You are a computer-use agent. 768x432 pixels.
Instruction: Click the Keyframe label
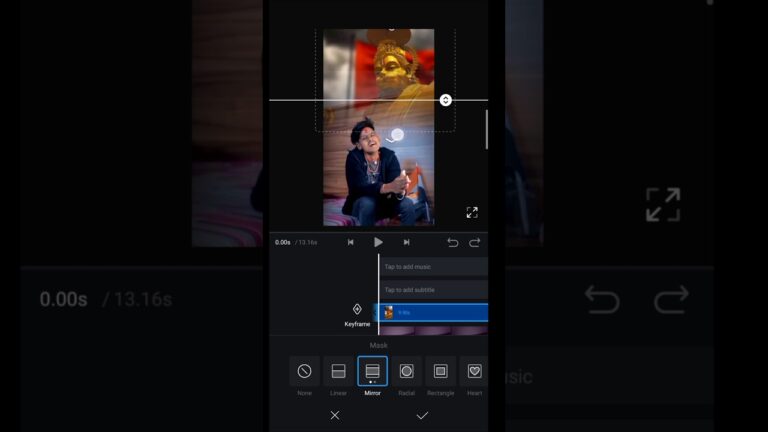357,324
